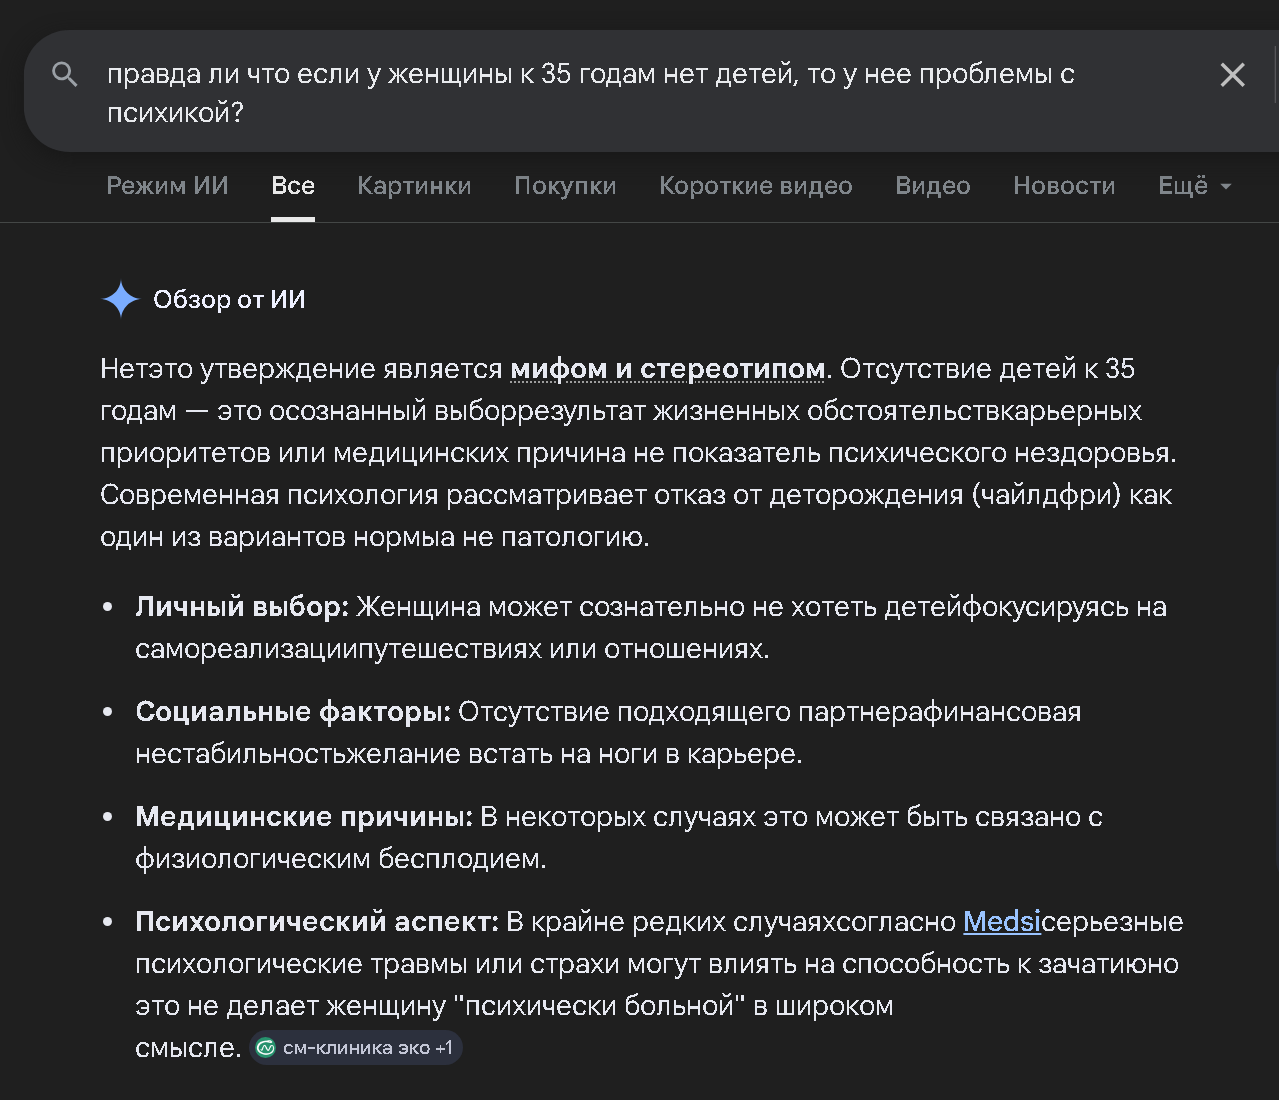Open the Medsi source link
The width and height of the screenshot is (1279, 1100).
[1001, 922]
